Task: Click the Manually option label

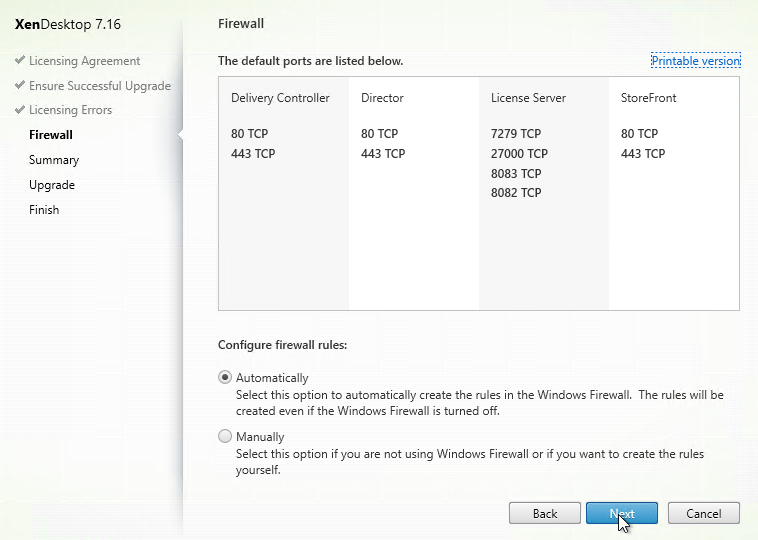Action: point(260,437)
